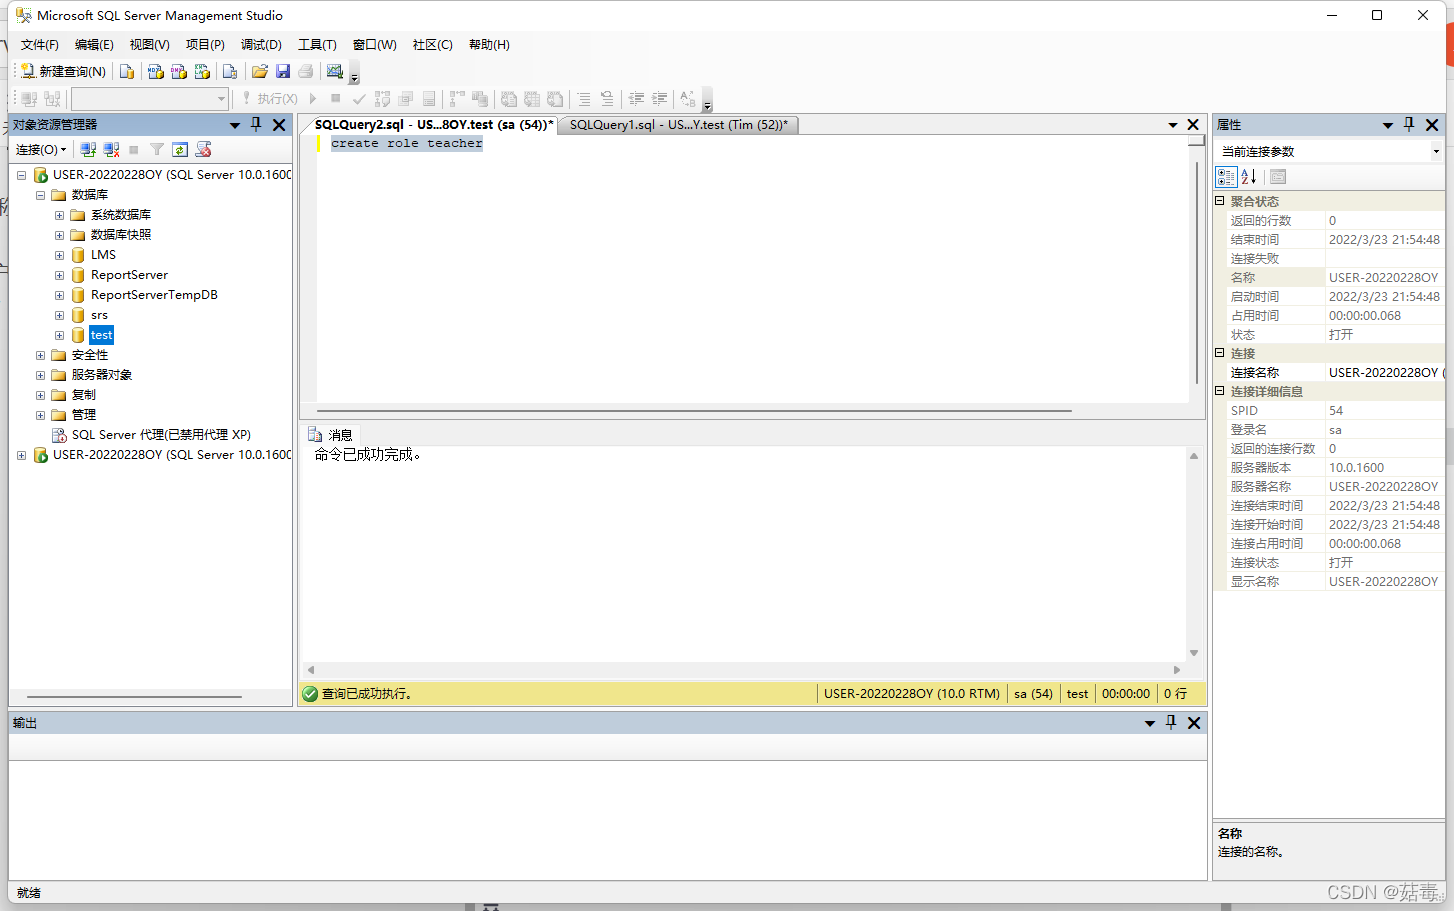Click the Filter funnel icon in Object Explorer

coord(157,150)
